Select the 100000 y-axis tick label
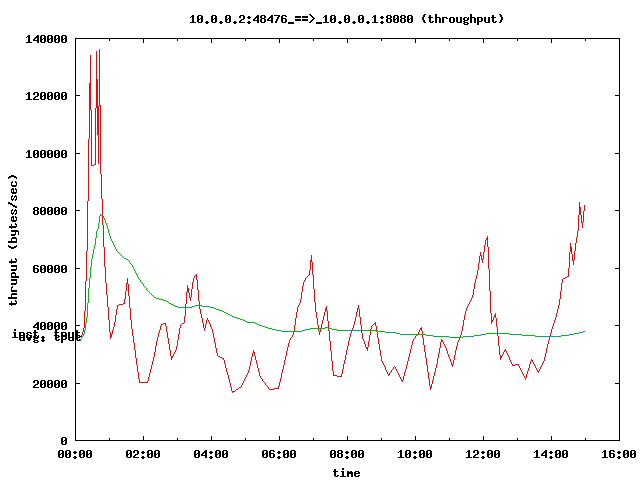640x480 pixels. [x=46, y=154]
